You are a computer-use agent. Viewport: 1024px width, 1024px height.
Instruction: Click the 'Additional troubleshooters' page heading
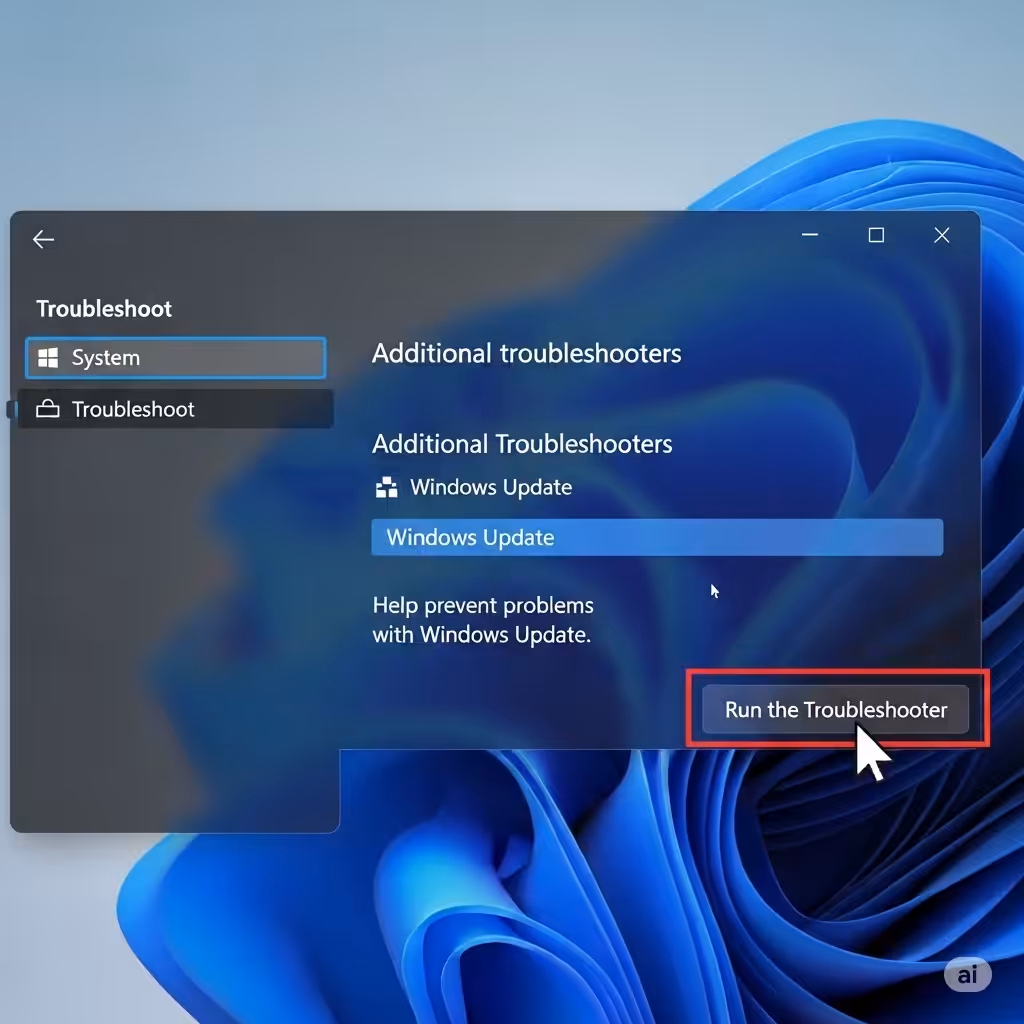tap(526, 353)
